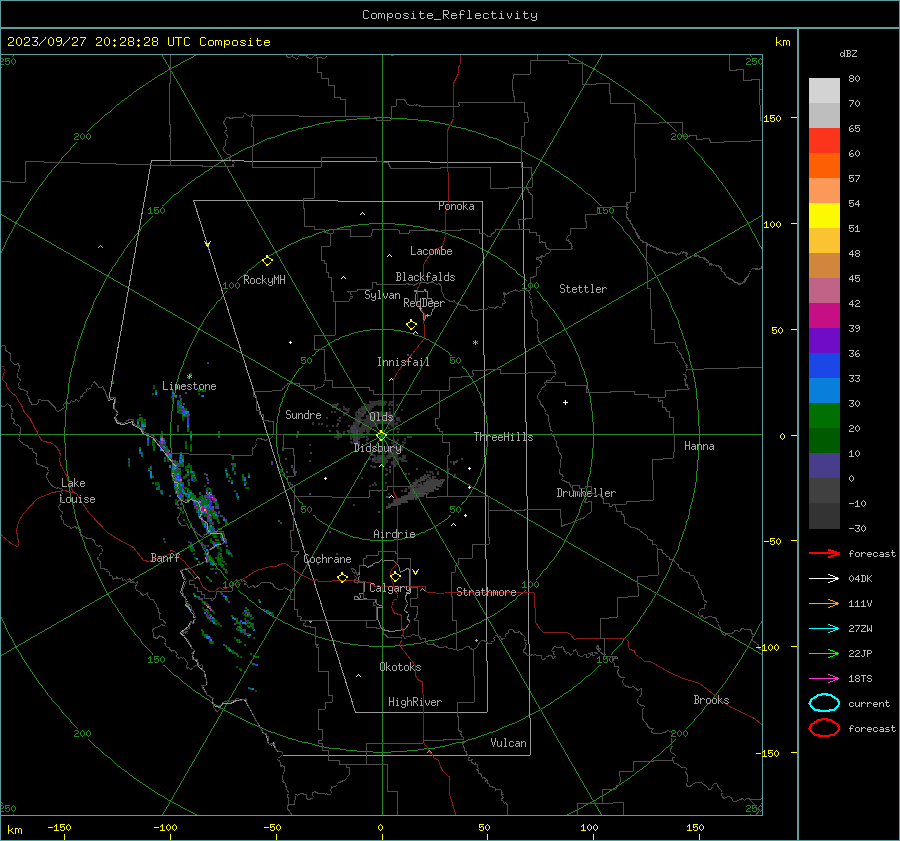
Task: Click the red forecast arrow in legend
Action: point(824,553)
